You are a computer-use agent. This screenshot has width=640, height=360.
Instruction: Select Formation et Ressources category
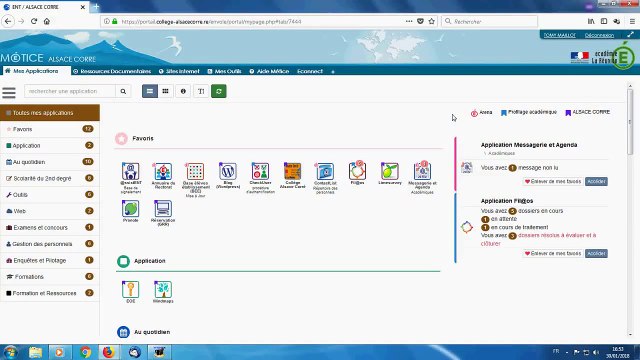tap(50, 293)
